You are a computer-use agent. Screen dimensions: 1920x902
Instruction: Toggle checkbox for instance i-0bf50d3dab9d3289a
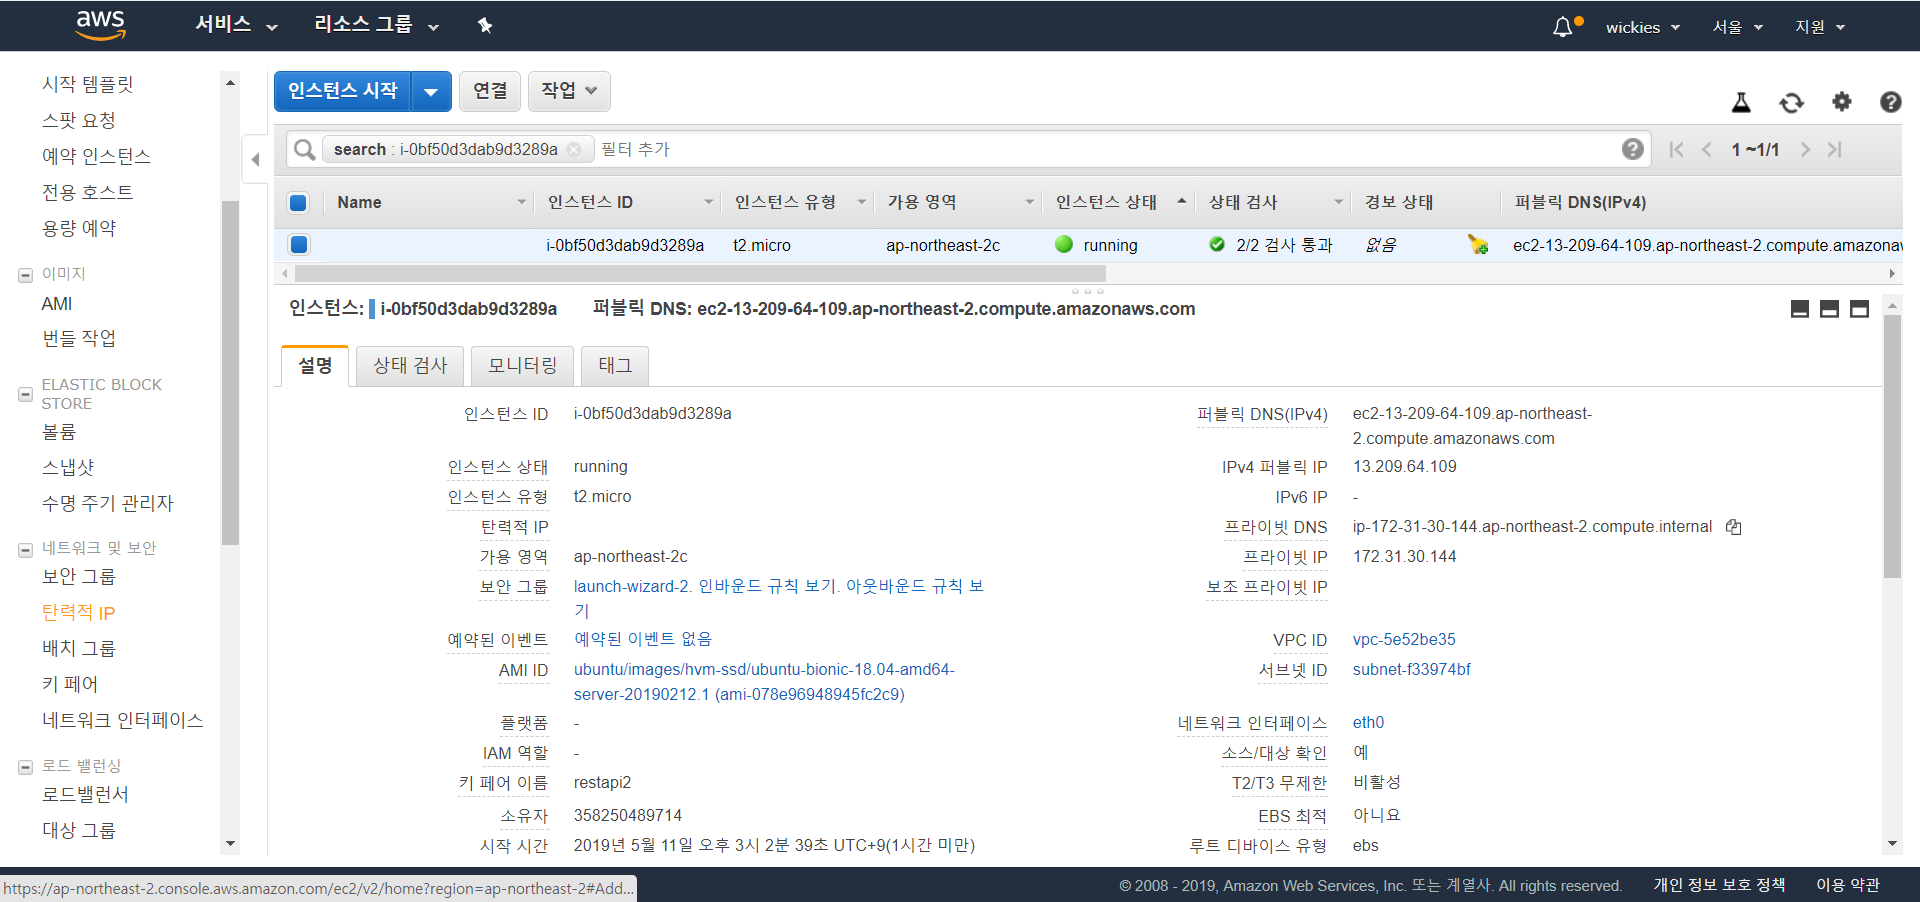coord(298,244)
